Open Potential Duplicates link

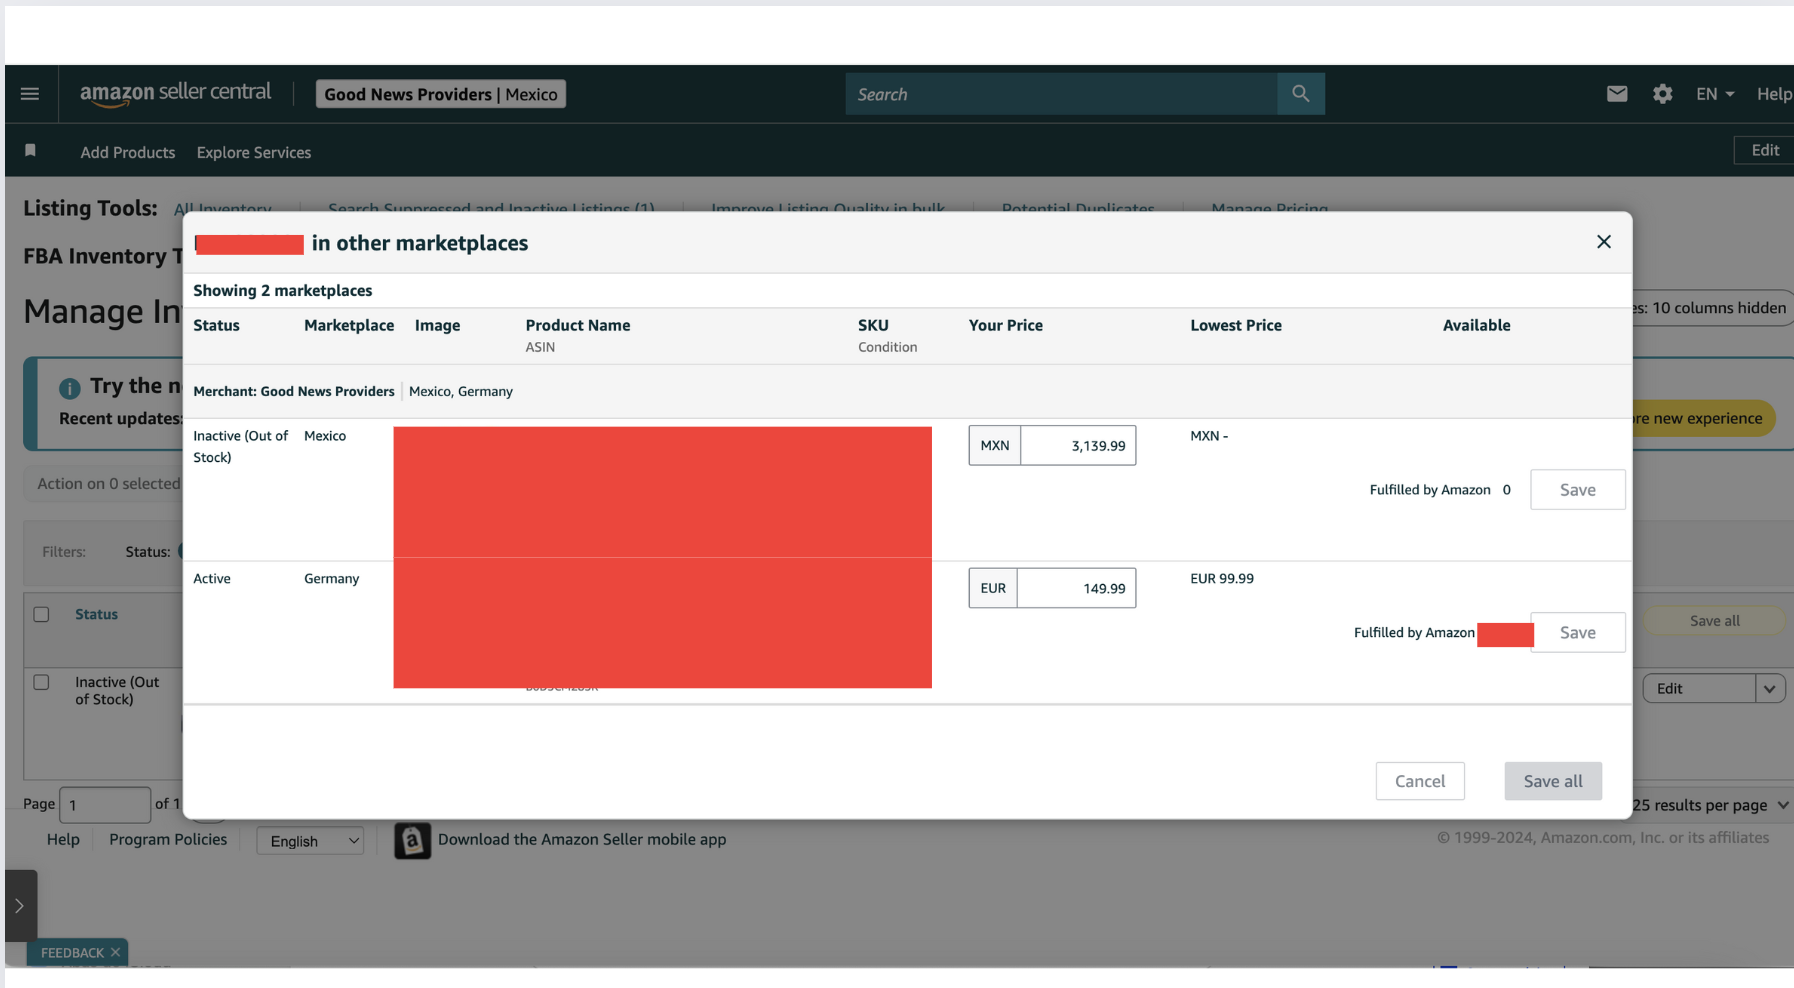coord(1078,208)
